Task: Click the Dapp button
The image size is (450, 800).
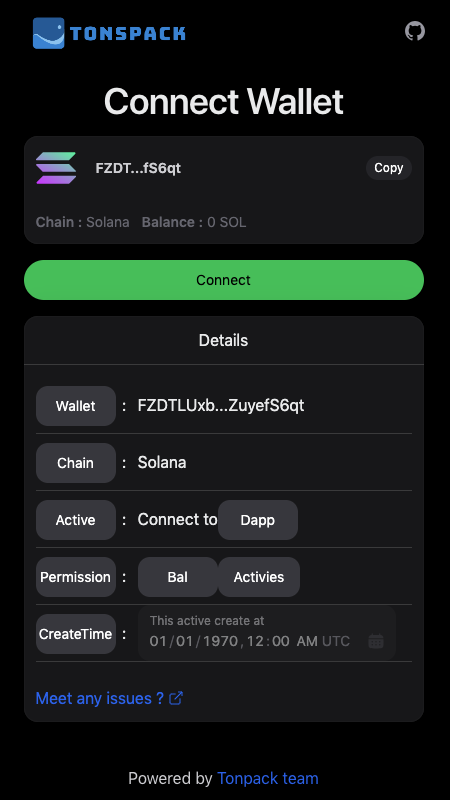Action: (258, 520)
